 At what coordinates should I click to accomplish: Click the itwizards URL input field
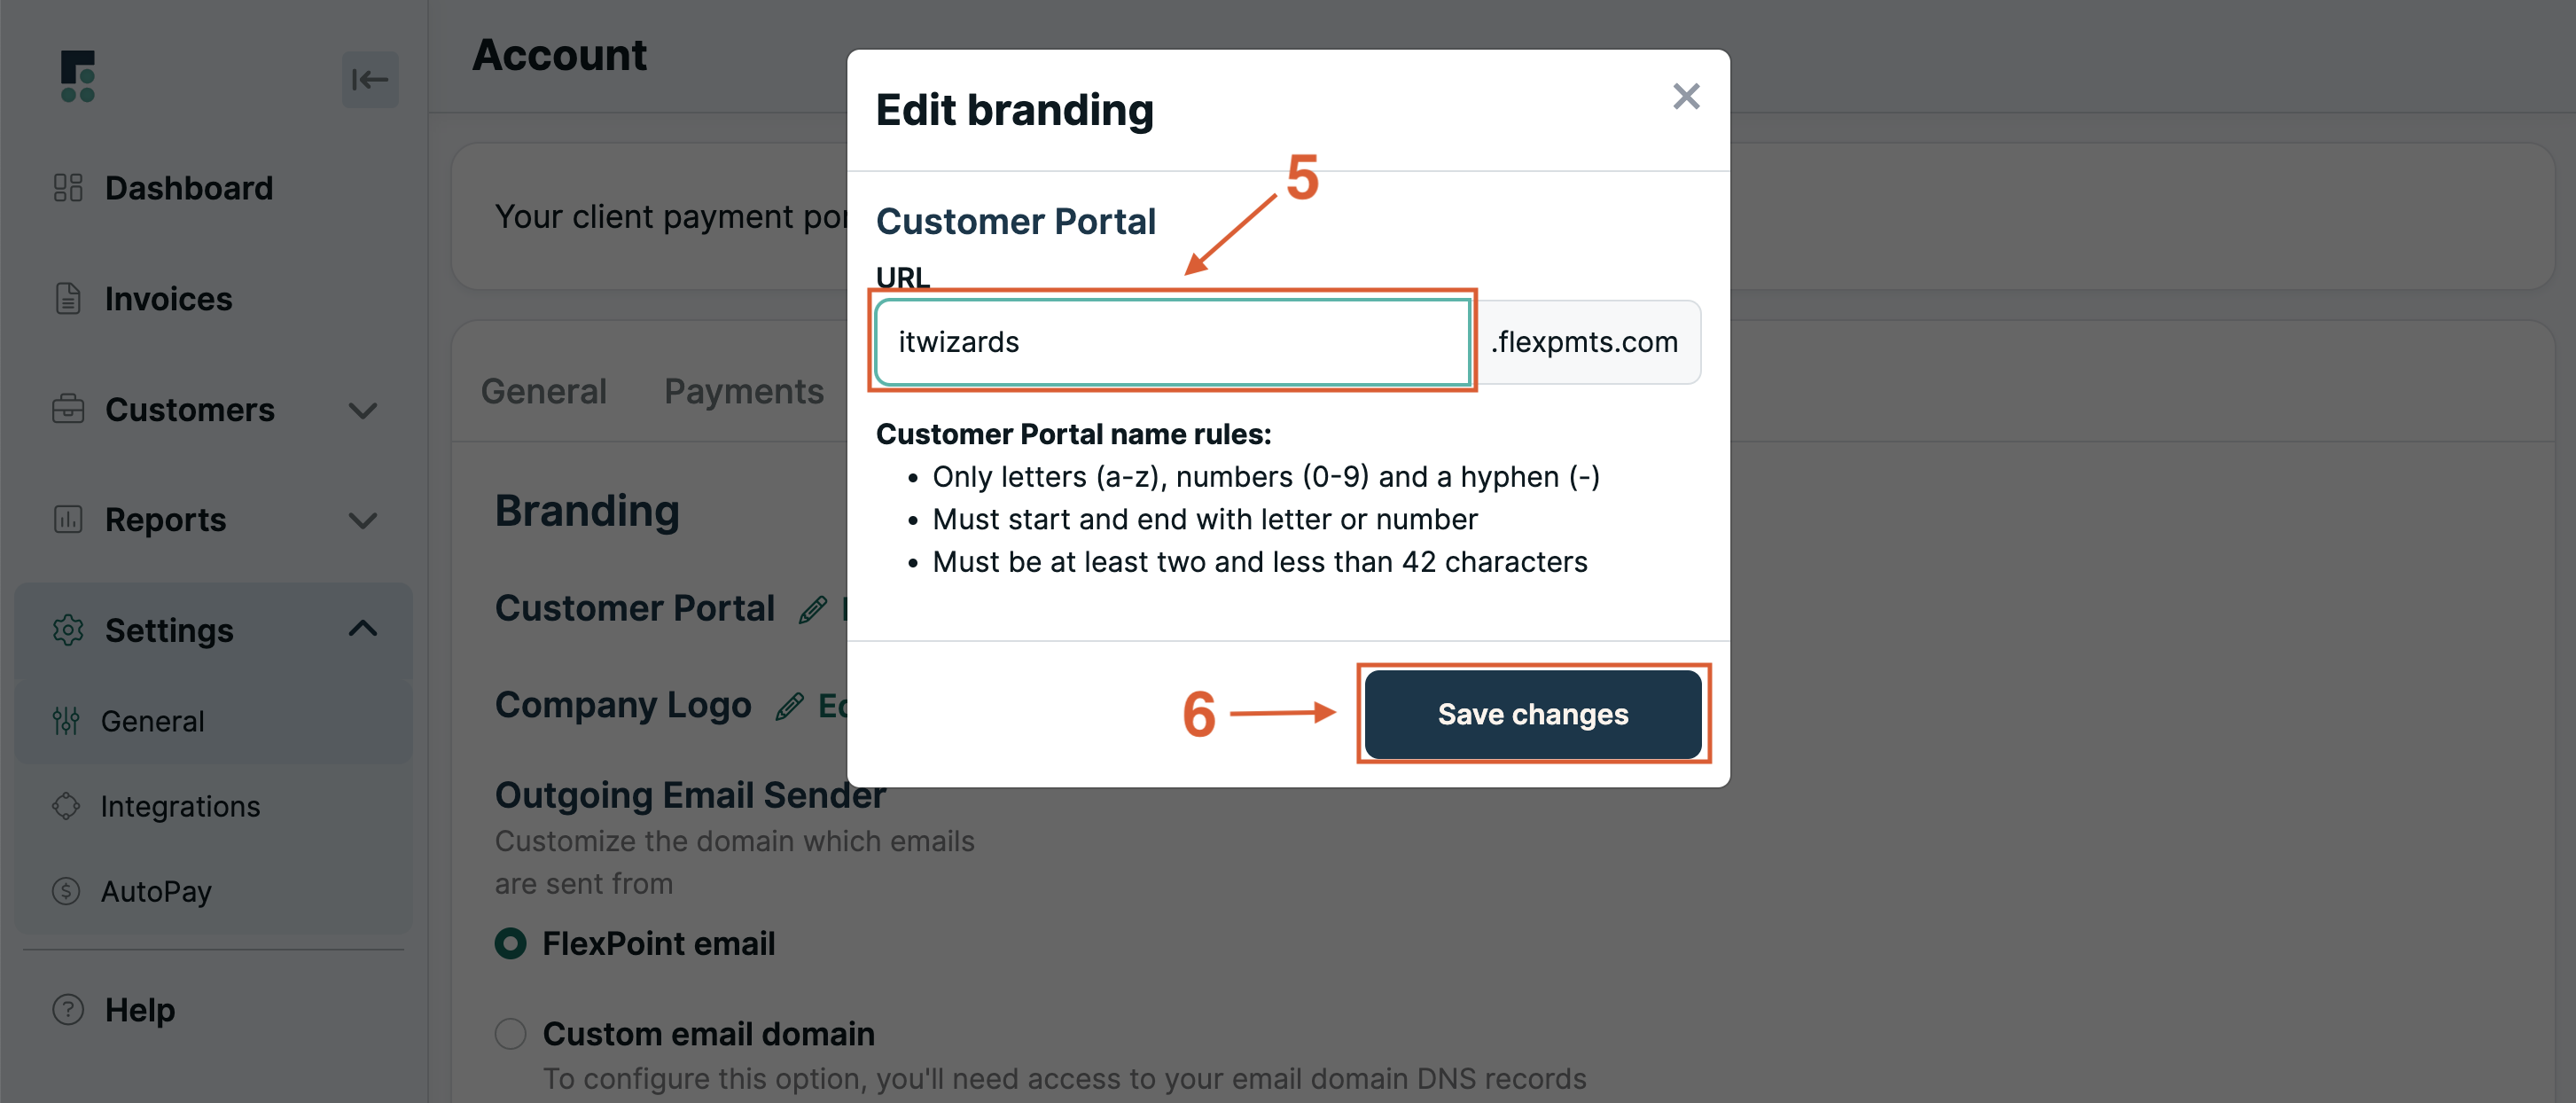click(1172, 341)
